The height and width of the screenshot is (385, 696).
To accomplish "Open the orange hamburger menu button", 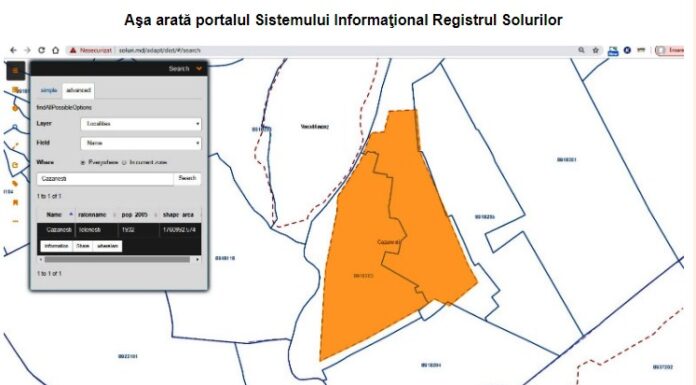I will [16, 71].
